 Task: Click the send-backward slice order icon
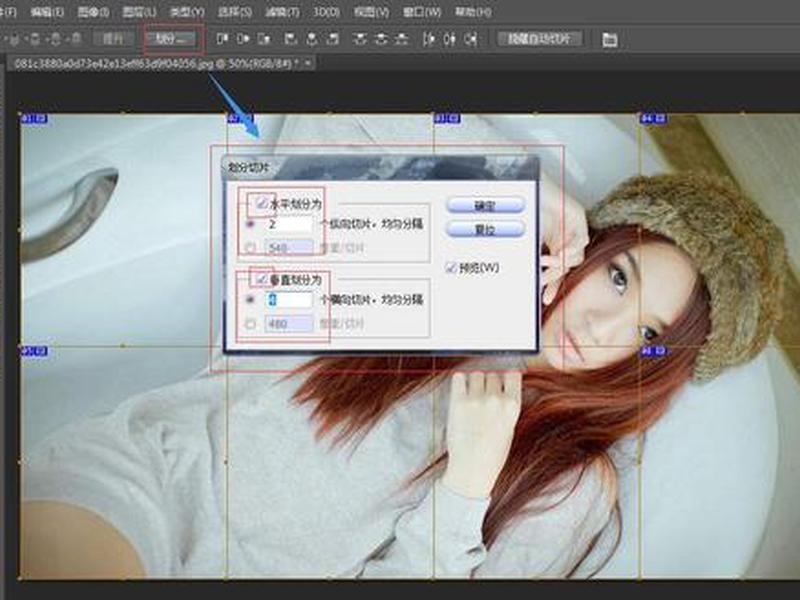tap(55, 39)
